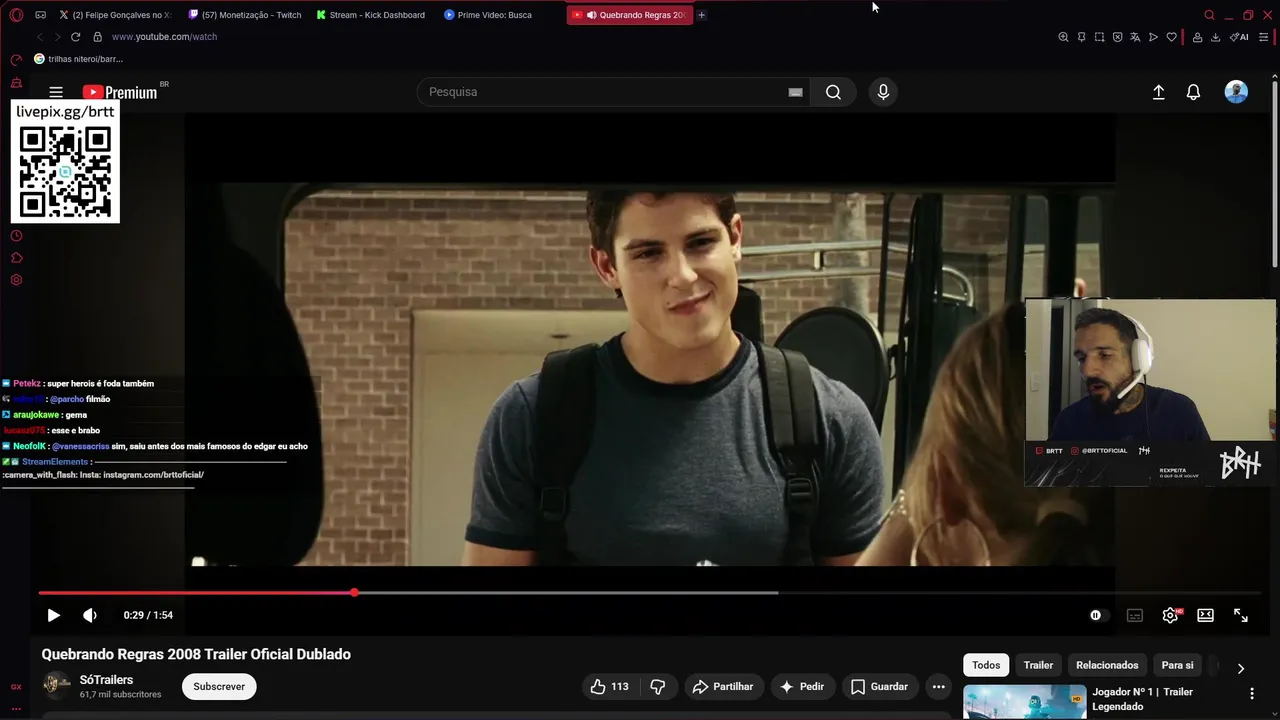Open a new browser tab
The height and width of the screenshot is (720, 1280).
pyautogui.click(x=701, y=15)
